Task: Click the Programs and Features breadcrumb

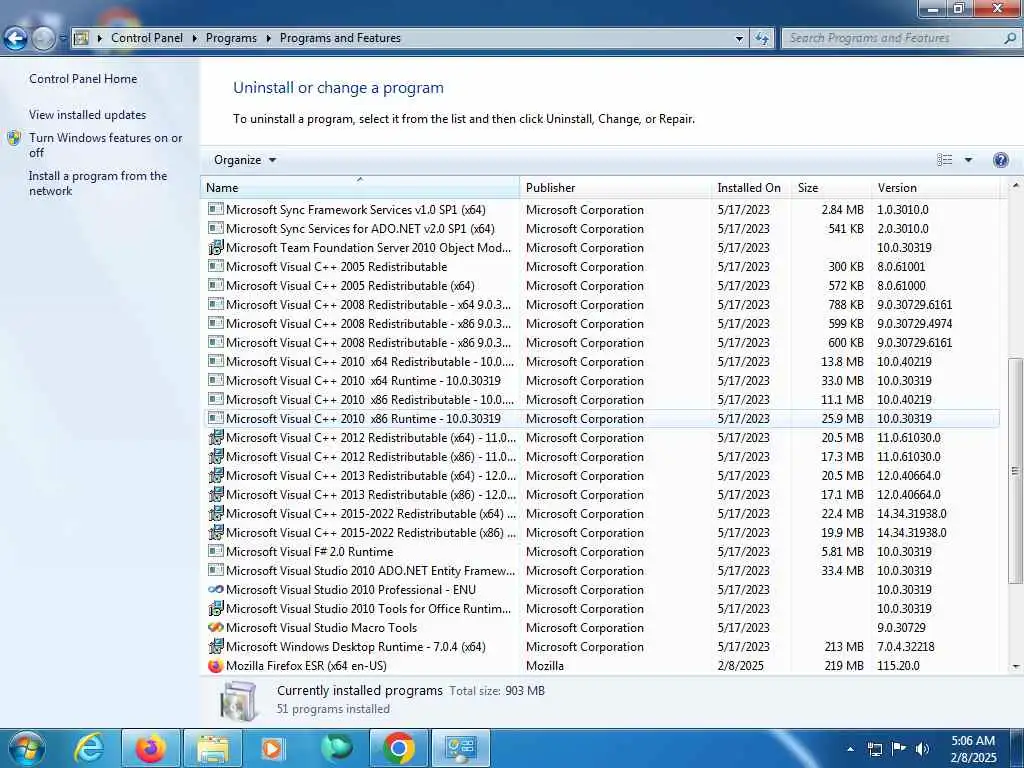Action: coord(340,39)
